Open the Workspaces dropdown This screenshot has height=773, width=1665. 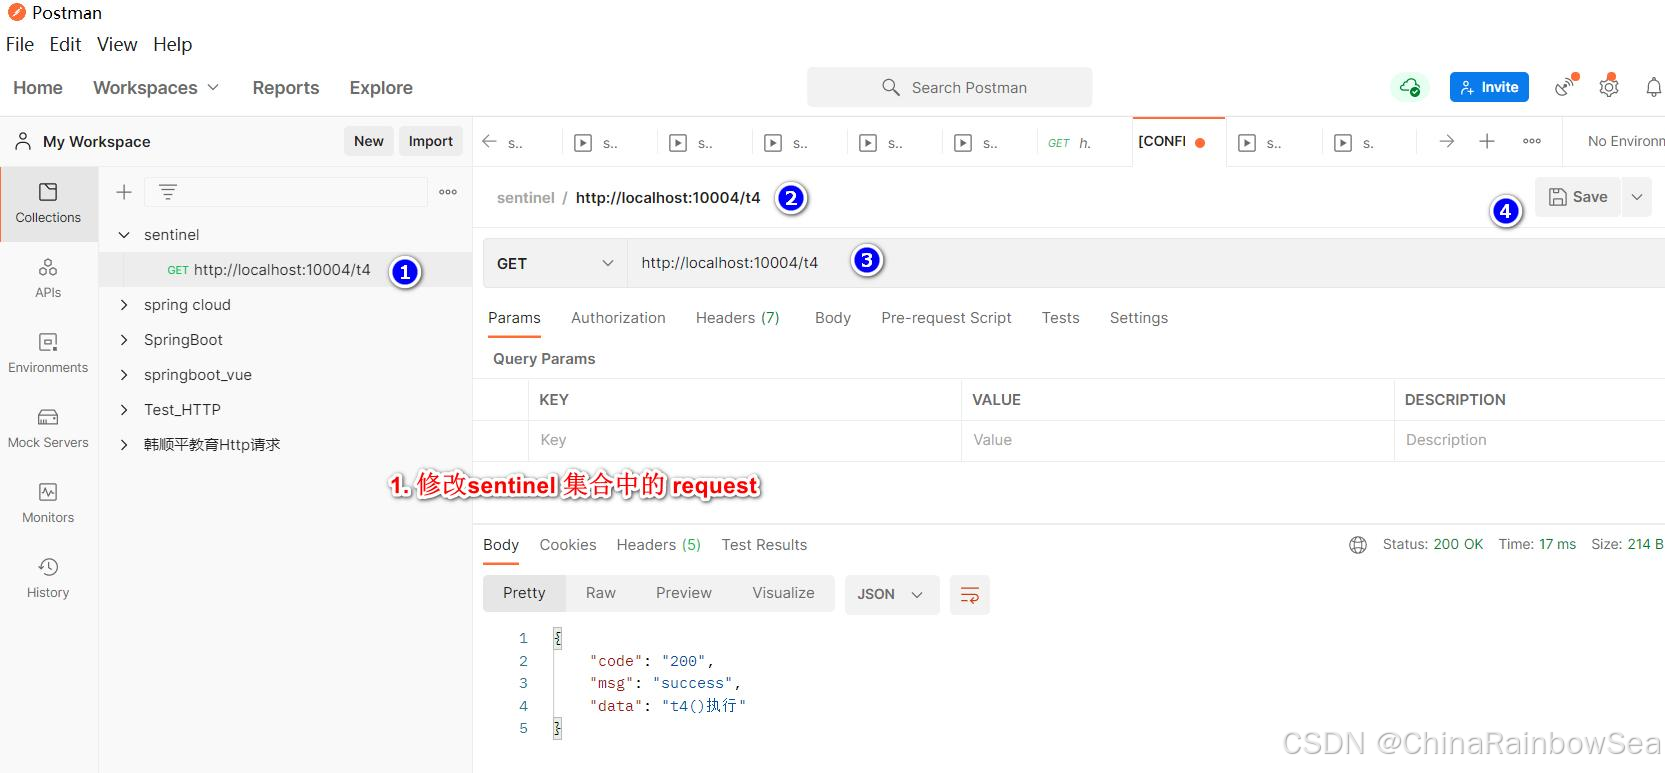pos(156,88)
